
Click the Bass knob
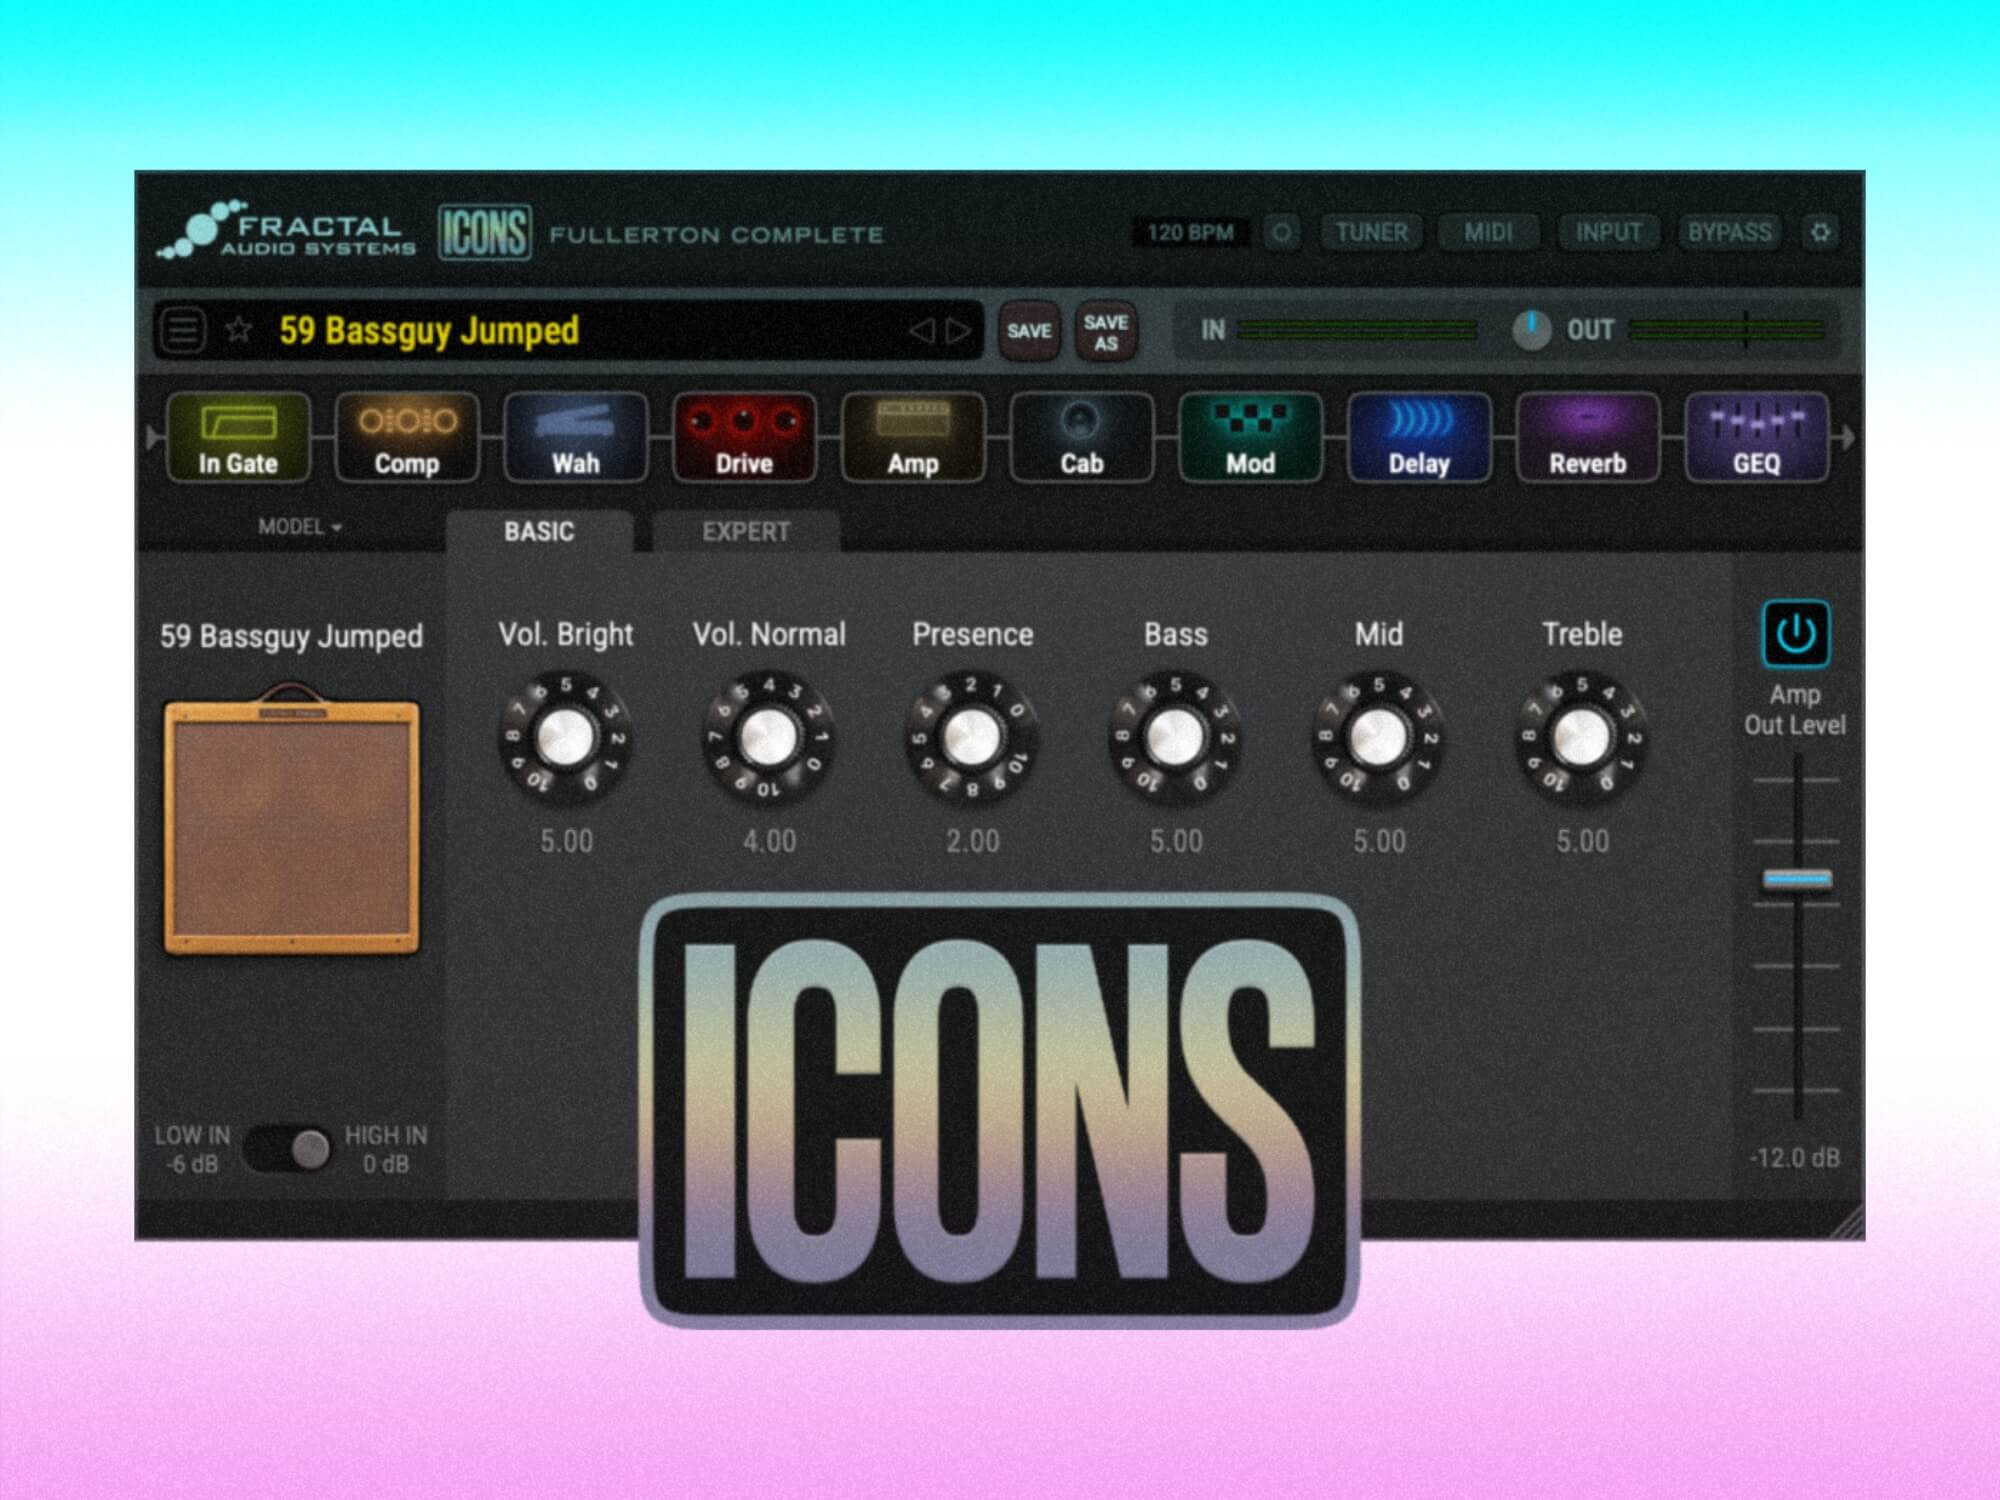coord(1176,739)
